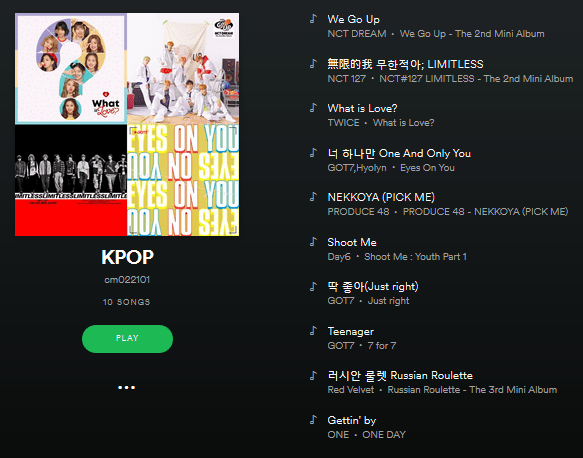Viewport: 583px width, 458px height.
Task: Open the playlist owner cm022101 profile
Action: click(127, 280)
